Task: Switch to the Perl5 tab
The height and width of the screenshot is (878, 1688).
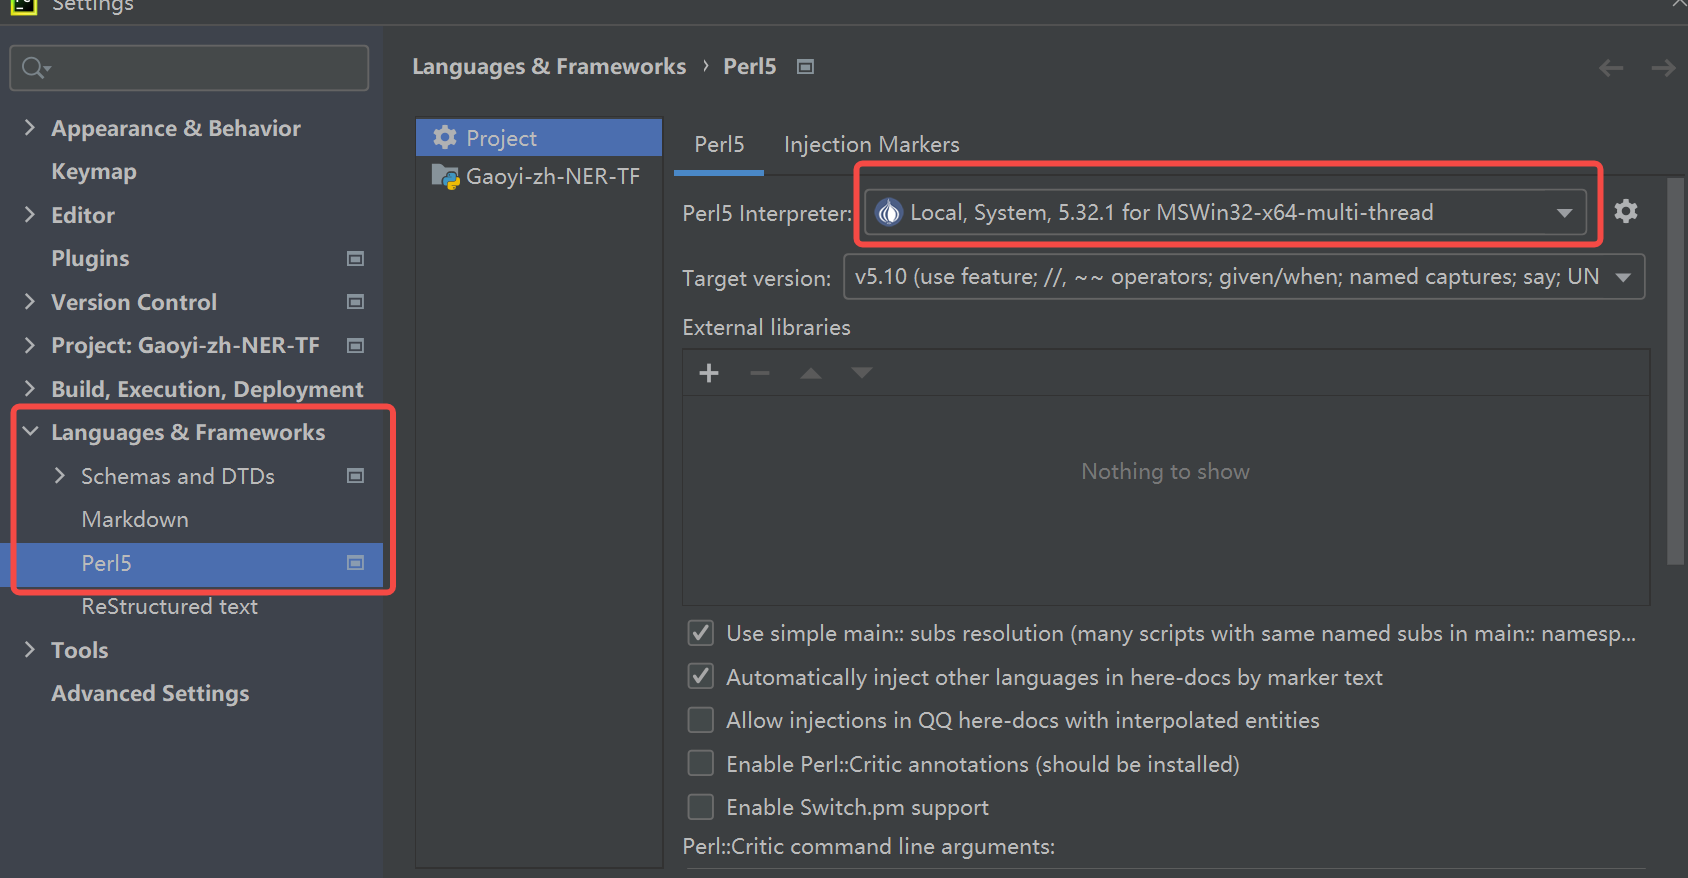Action: pyautogui.click(x=719, y=145)
